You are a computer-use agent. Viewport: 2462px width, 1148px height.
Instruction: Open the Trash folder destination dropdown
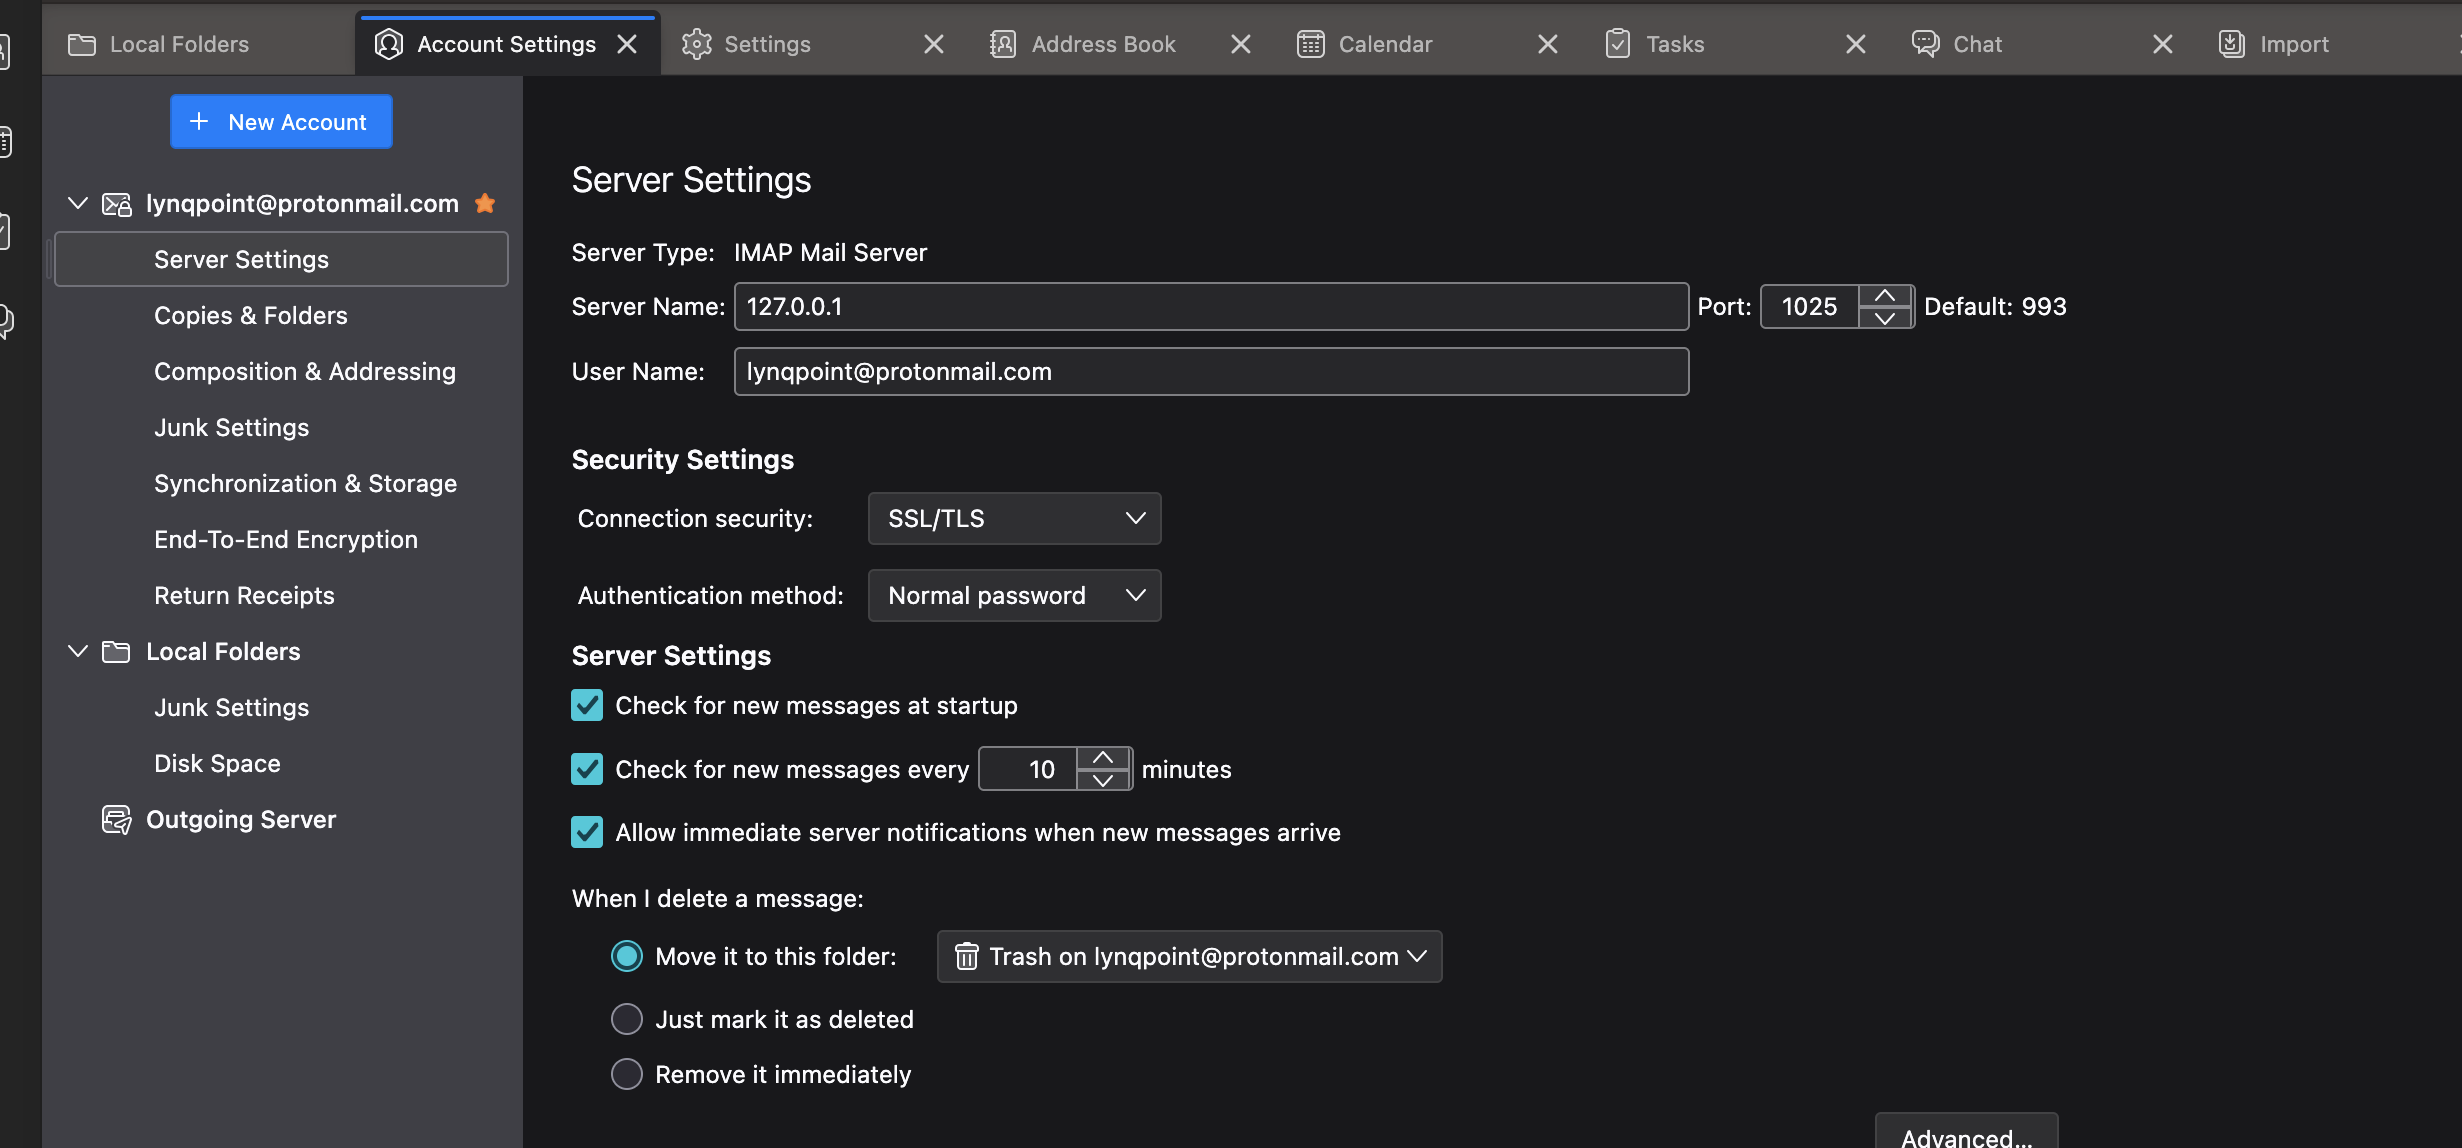[x=1189, y=956]
